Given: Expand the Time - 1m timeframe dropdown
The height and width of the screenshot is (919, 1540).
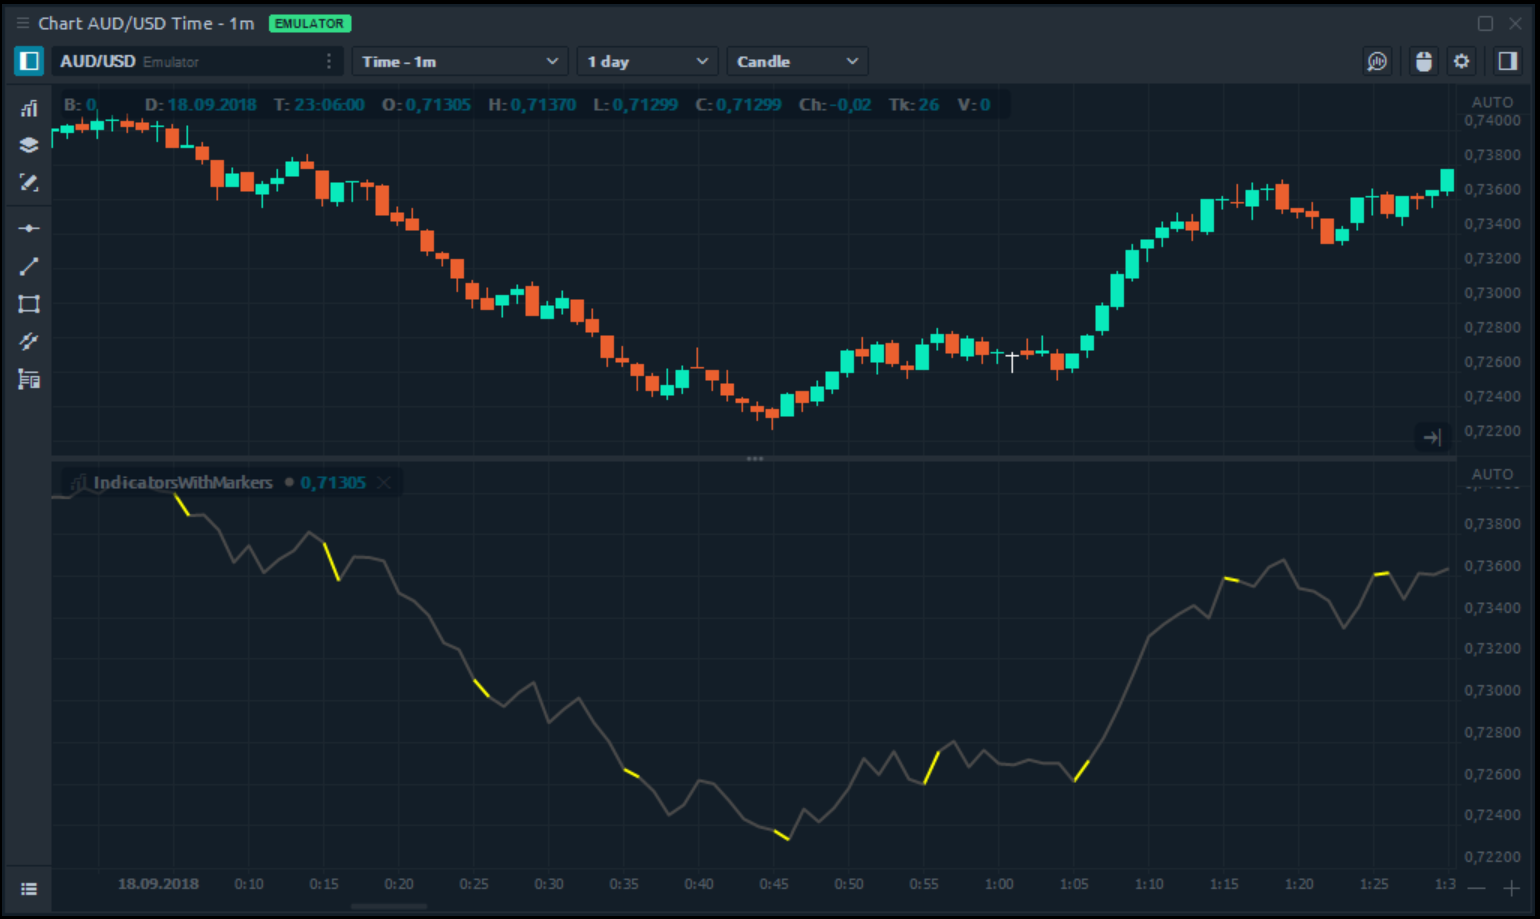Looking at the screenshot, I should click(459, 62).
